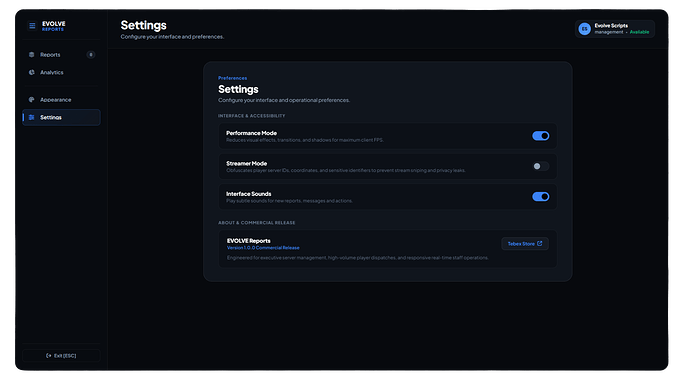Screen dimensions: 690x388
Task: Open the Tebex Store button
Action: pos(525,244)
